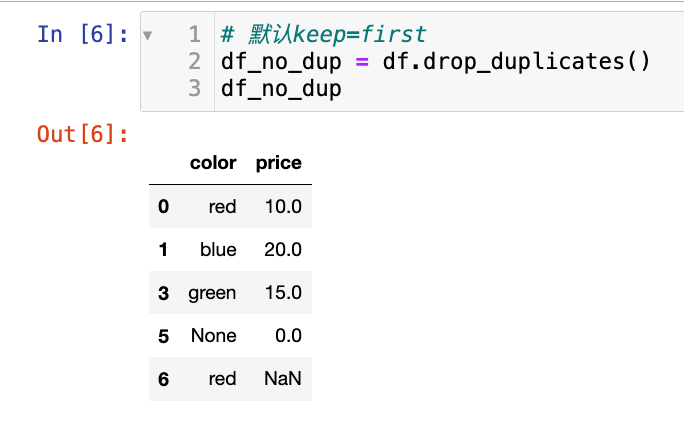The height and width of the screenshot is (428, 684).
Task: Collapse the code cell using the triangle arrow
Action: tap(149, 35)
